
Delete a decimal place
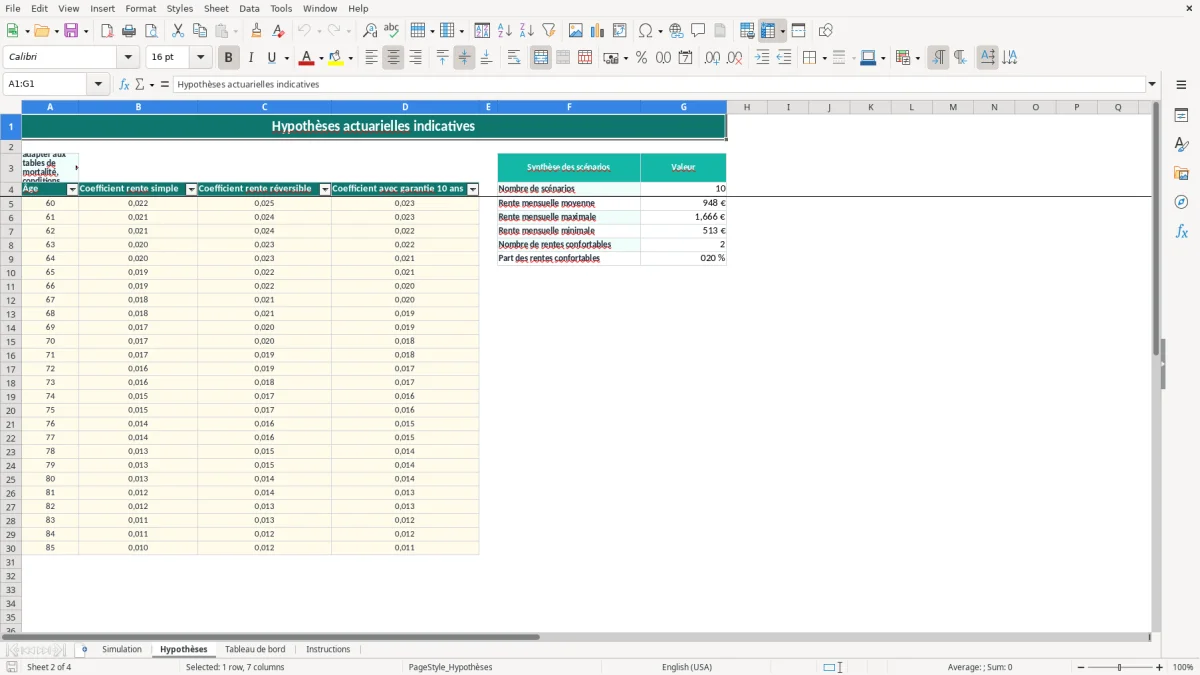click(x=734, y=58)
